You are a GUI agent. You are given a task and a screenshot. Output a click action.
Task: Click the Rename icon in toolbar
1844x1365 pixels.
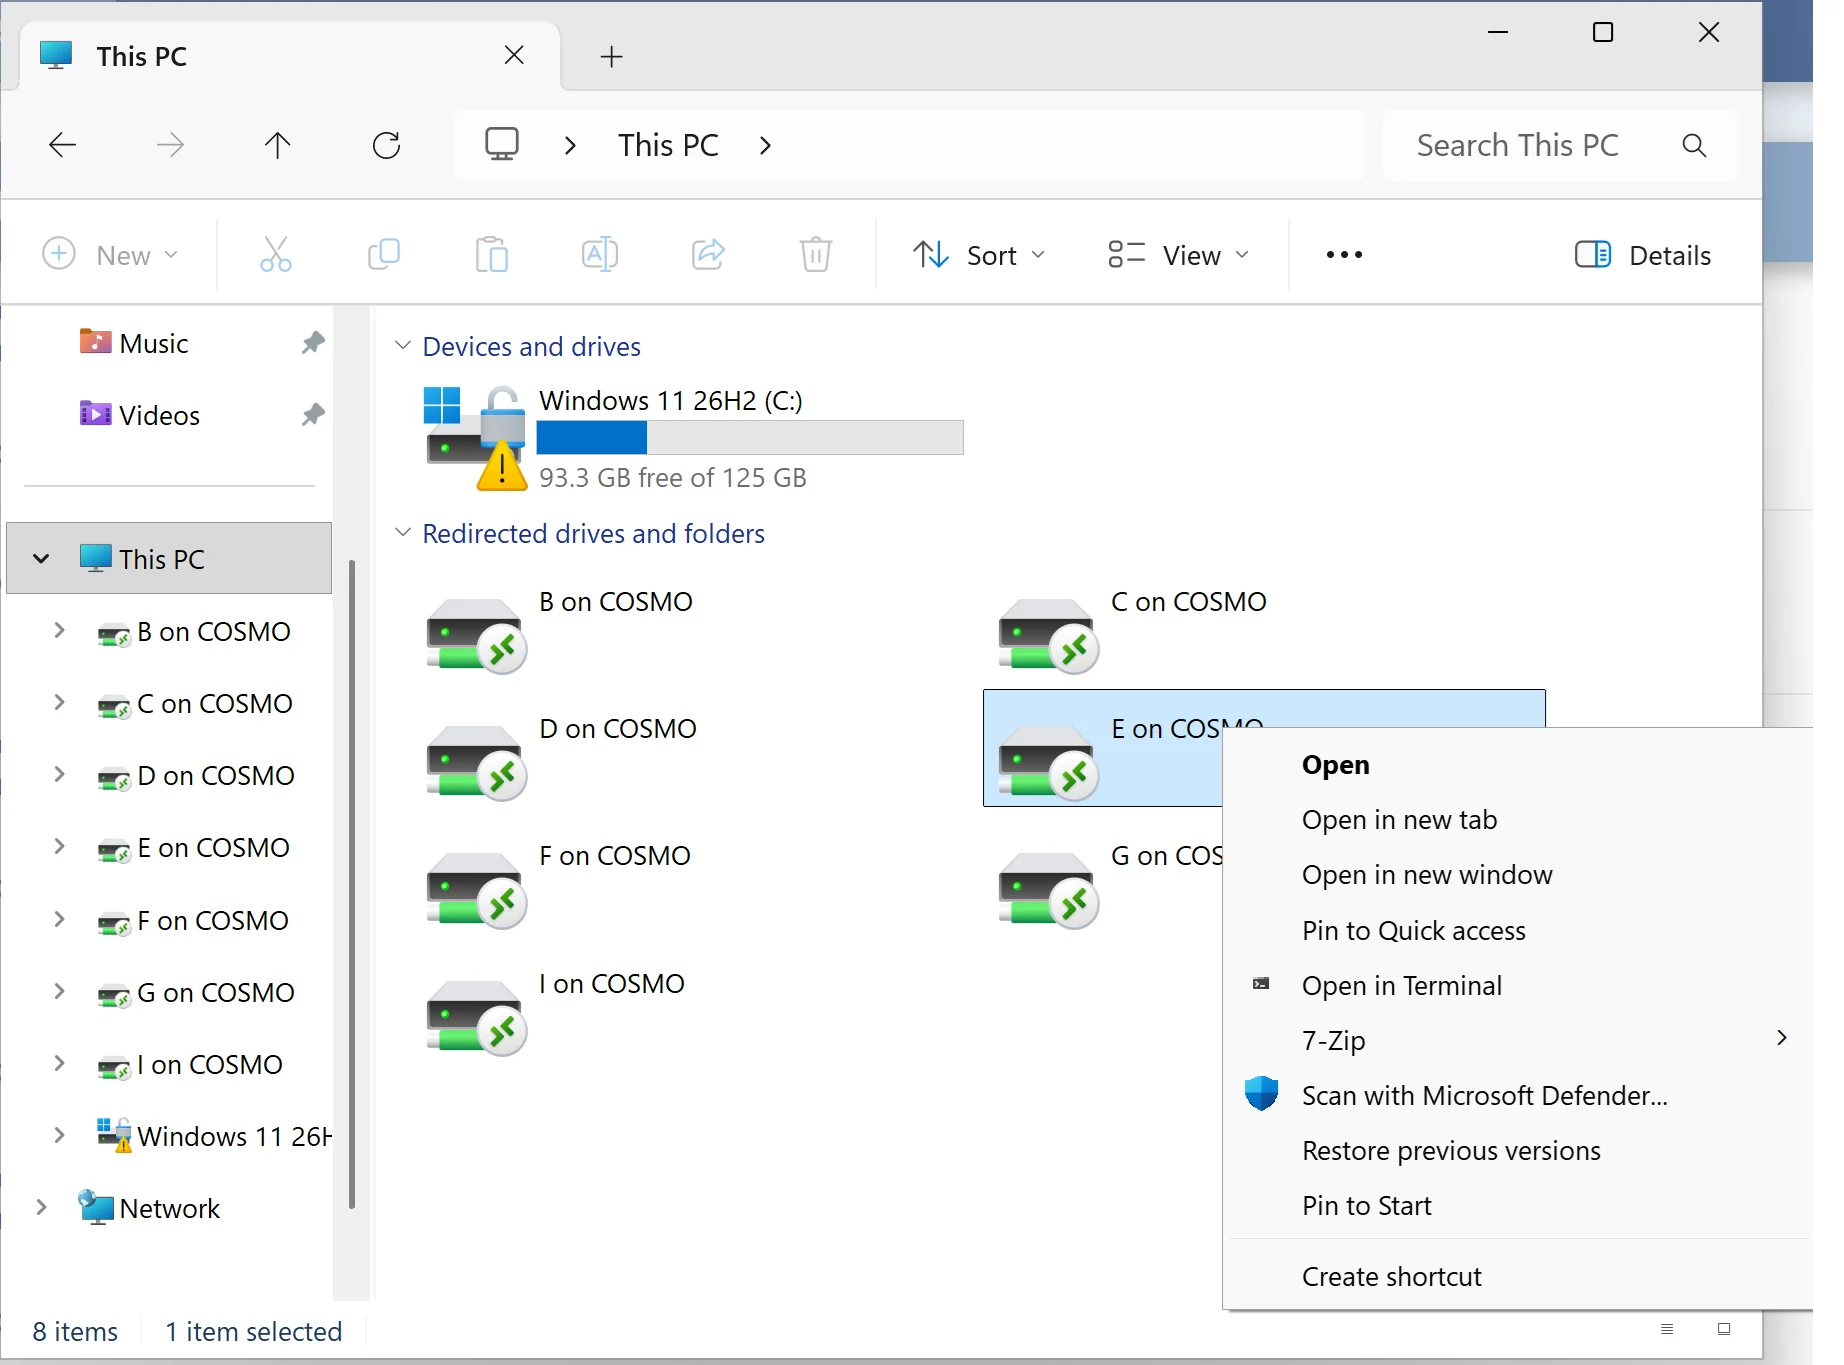(x=600, y=255)
